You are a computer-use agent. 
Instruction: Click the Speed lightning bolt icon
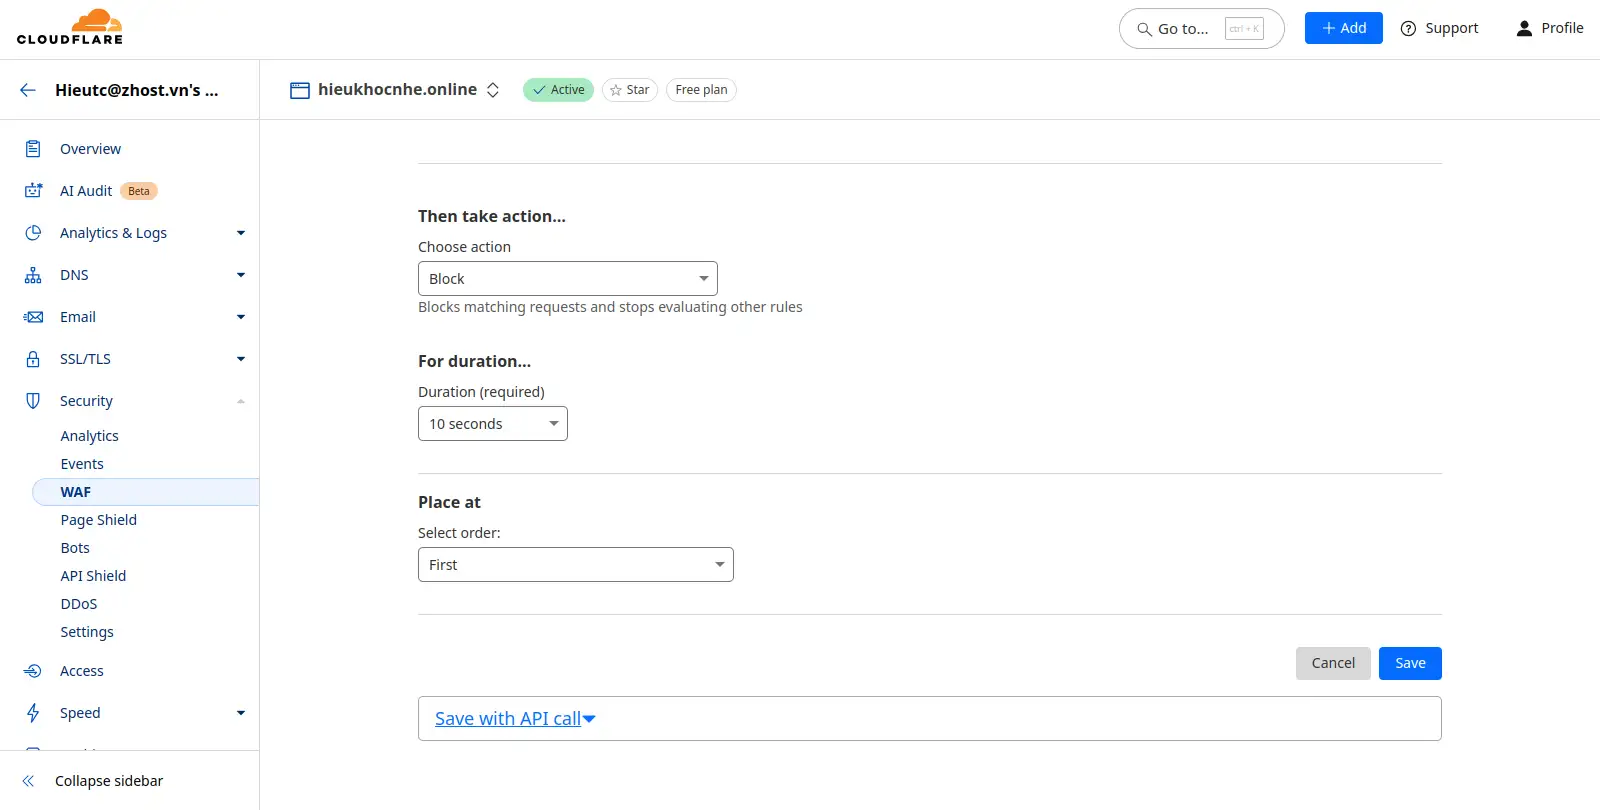(33, 713)
